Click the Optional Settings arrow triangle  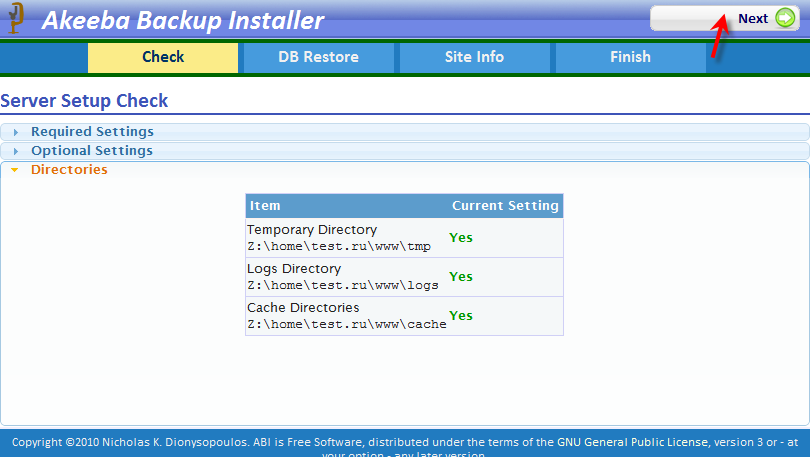click(15, 151)
